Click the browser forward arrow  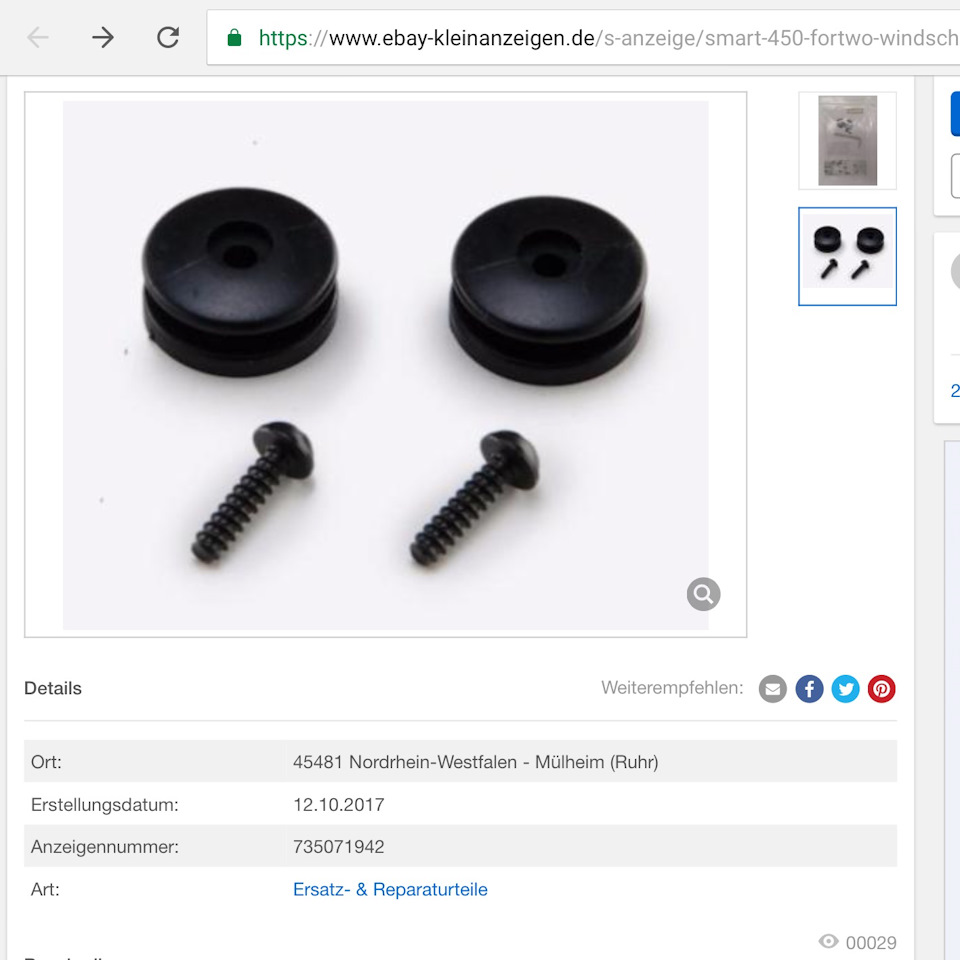(x=103, y=38)
